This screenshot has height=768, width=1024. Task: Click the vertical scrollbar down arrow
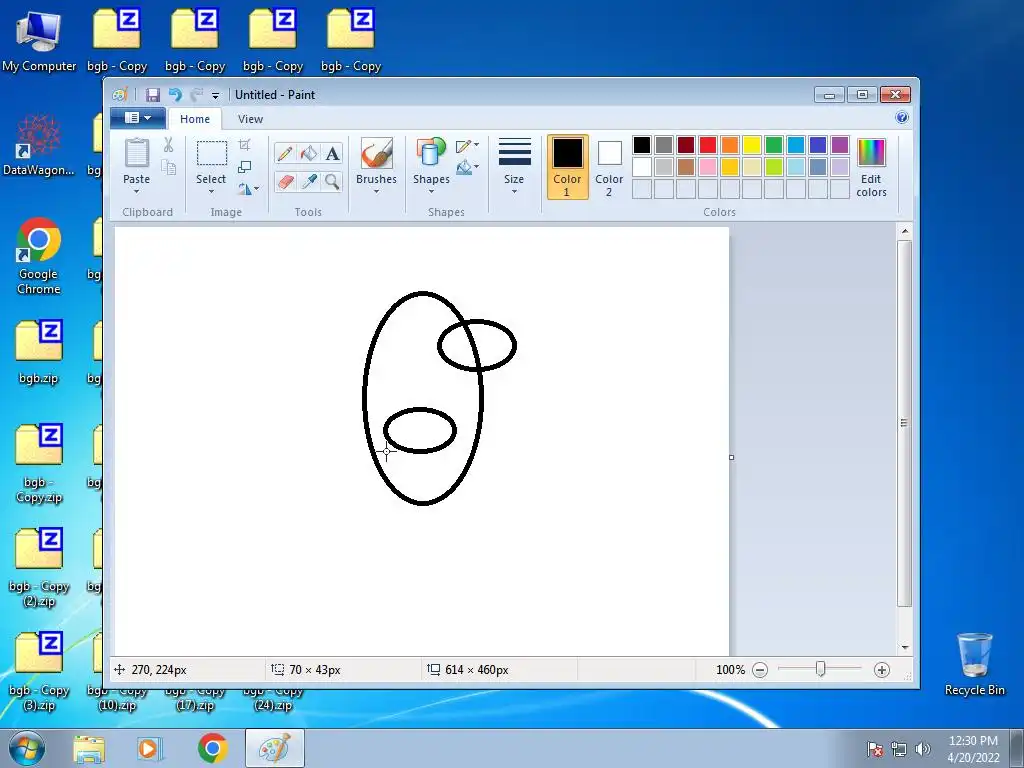click(x=904, y=647)
